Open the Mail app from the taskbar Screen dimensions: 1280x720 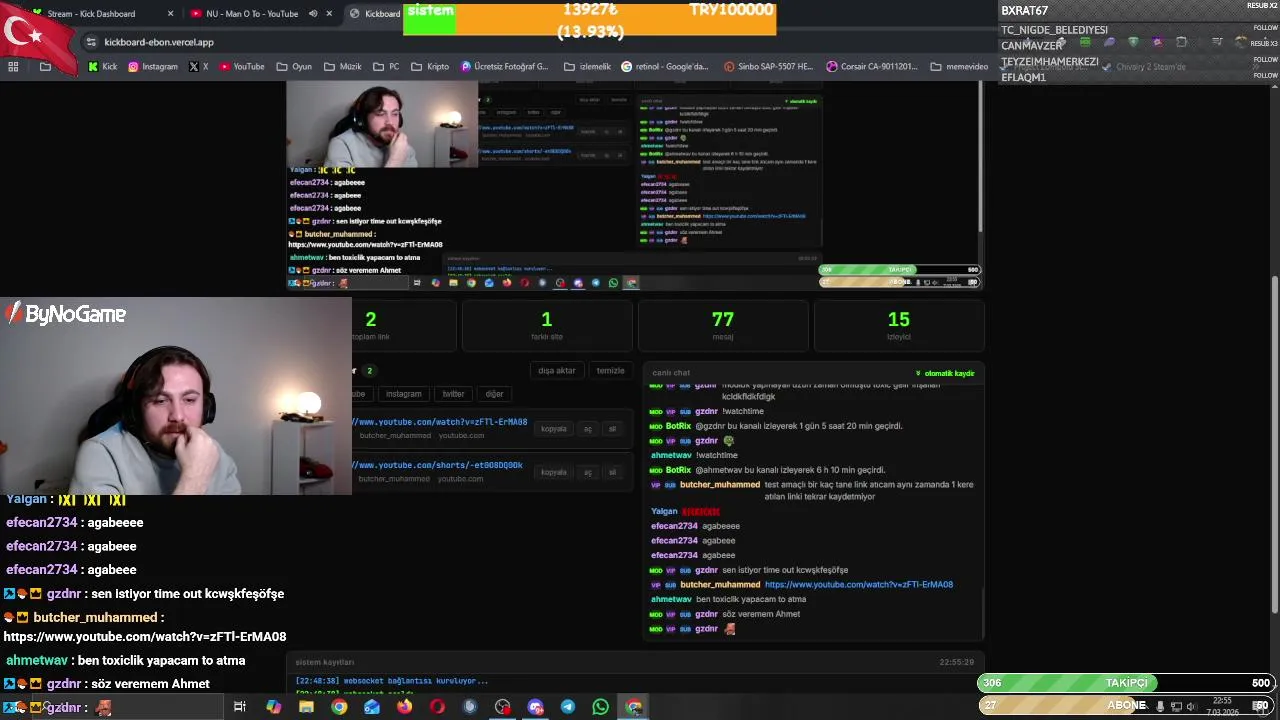[x=372, y=707]
